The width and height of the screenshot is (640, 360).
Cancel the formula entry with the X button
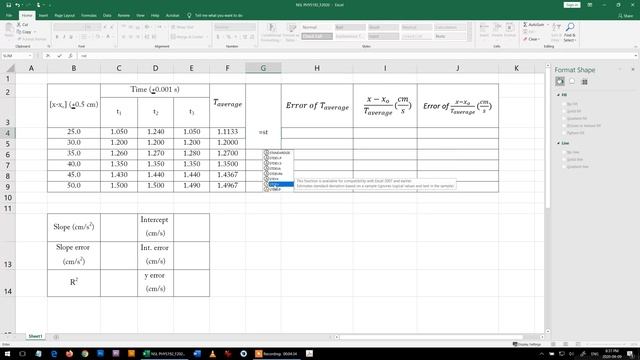pos(48,56)
